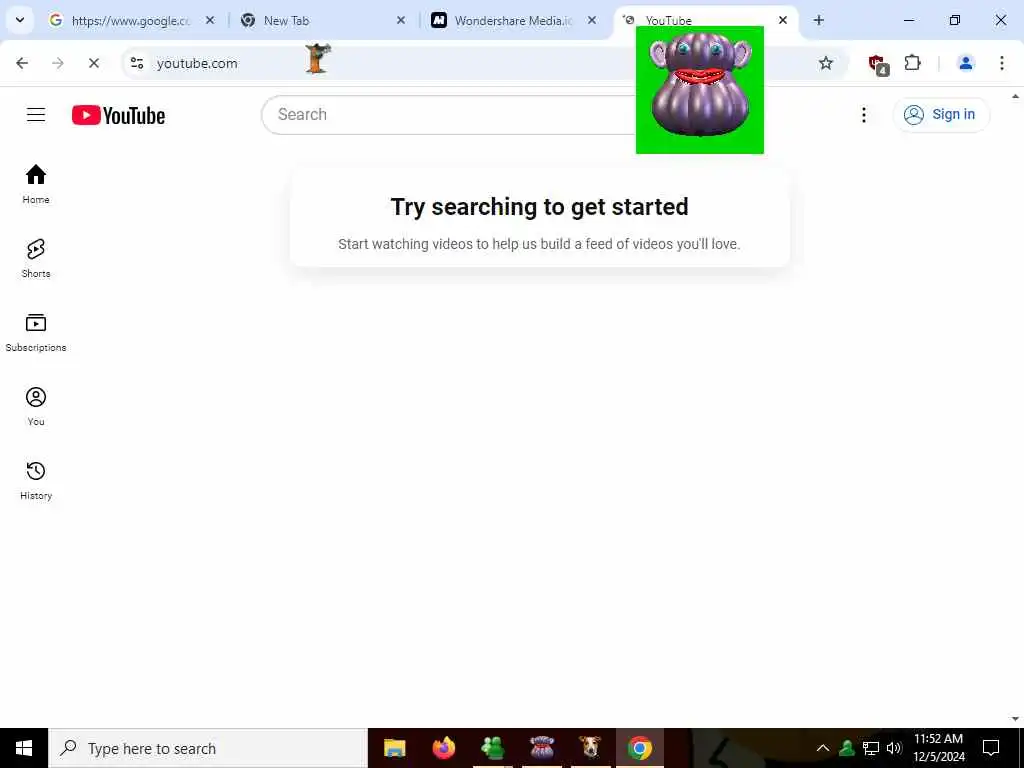
Task: Open the green figures taskbar app
Action: [492, 748]
